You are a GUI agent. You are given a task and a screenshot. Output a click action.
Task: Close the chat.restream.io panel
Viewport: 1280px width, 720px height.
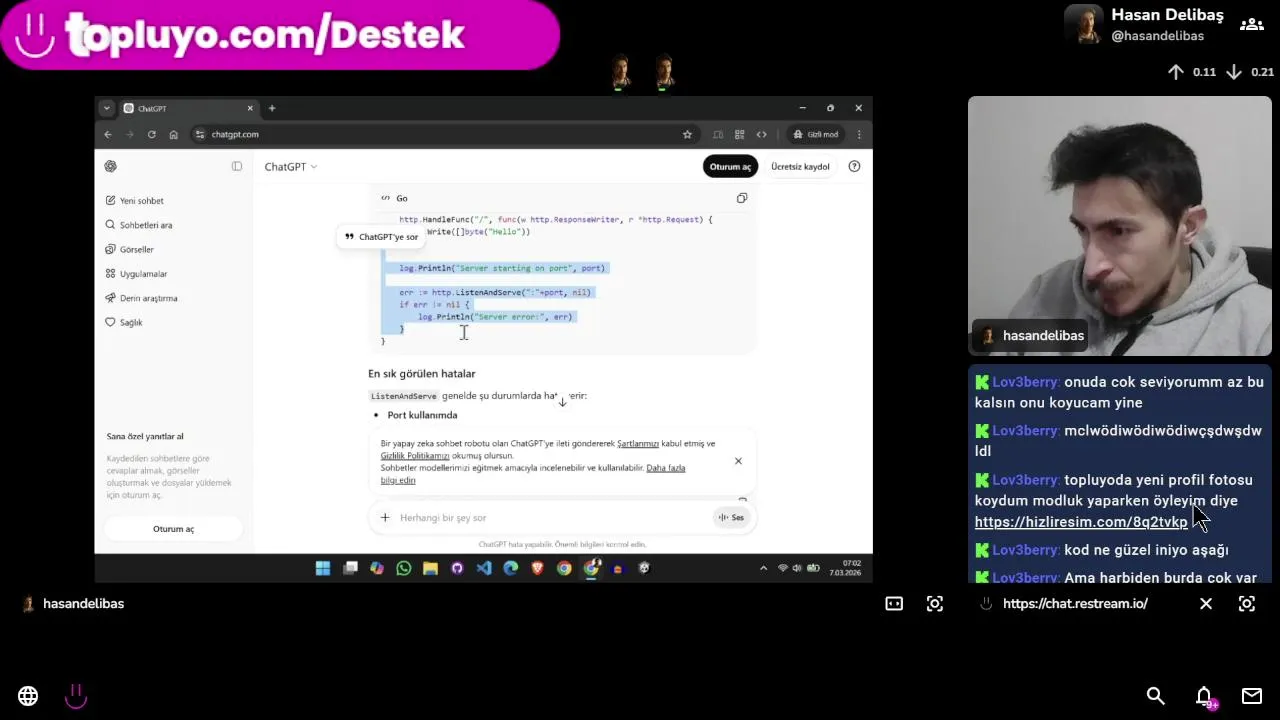[x=1206, y=604]
